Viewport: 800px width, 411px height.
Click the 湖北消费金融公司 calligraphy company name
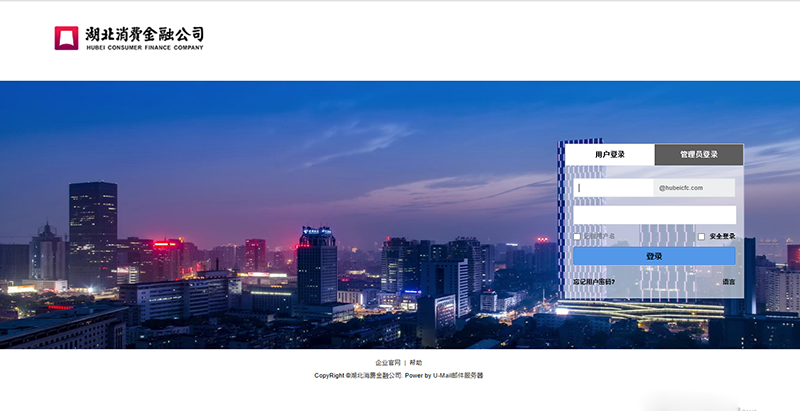[x=144, y=34]
